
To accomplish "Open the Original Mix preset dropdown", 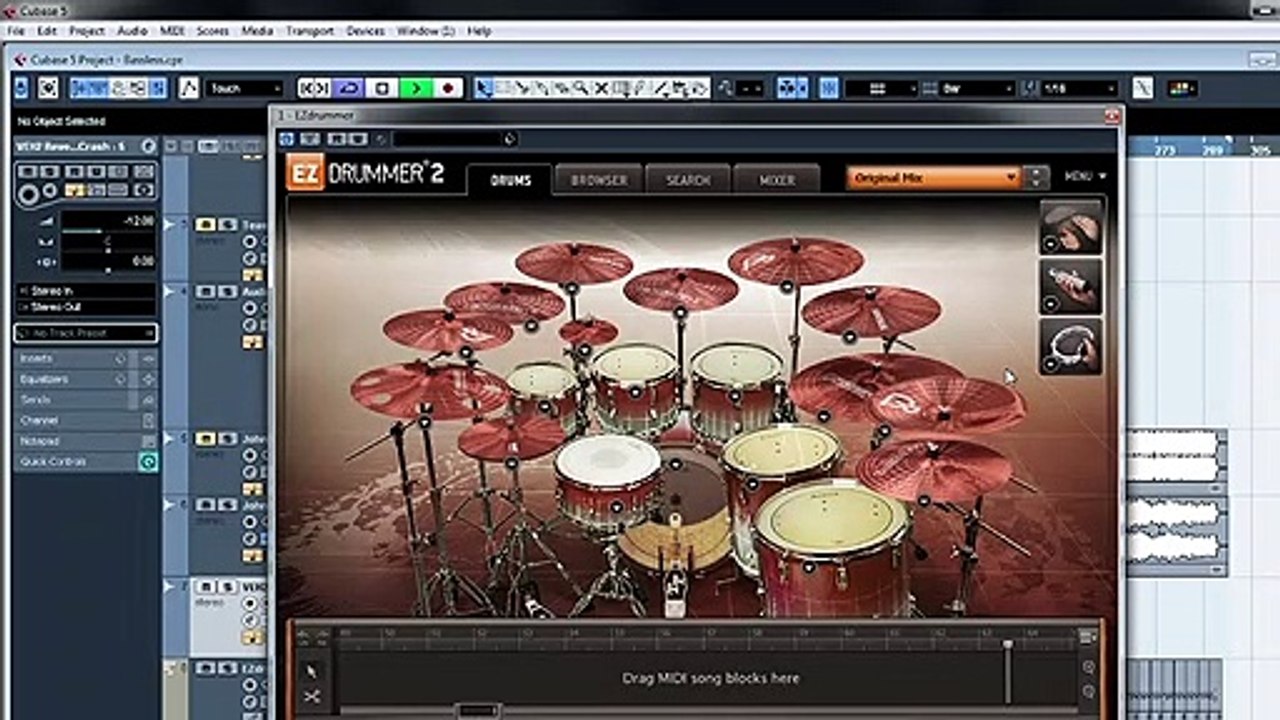I will click(x=933, y=178).
